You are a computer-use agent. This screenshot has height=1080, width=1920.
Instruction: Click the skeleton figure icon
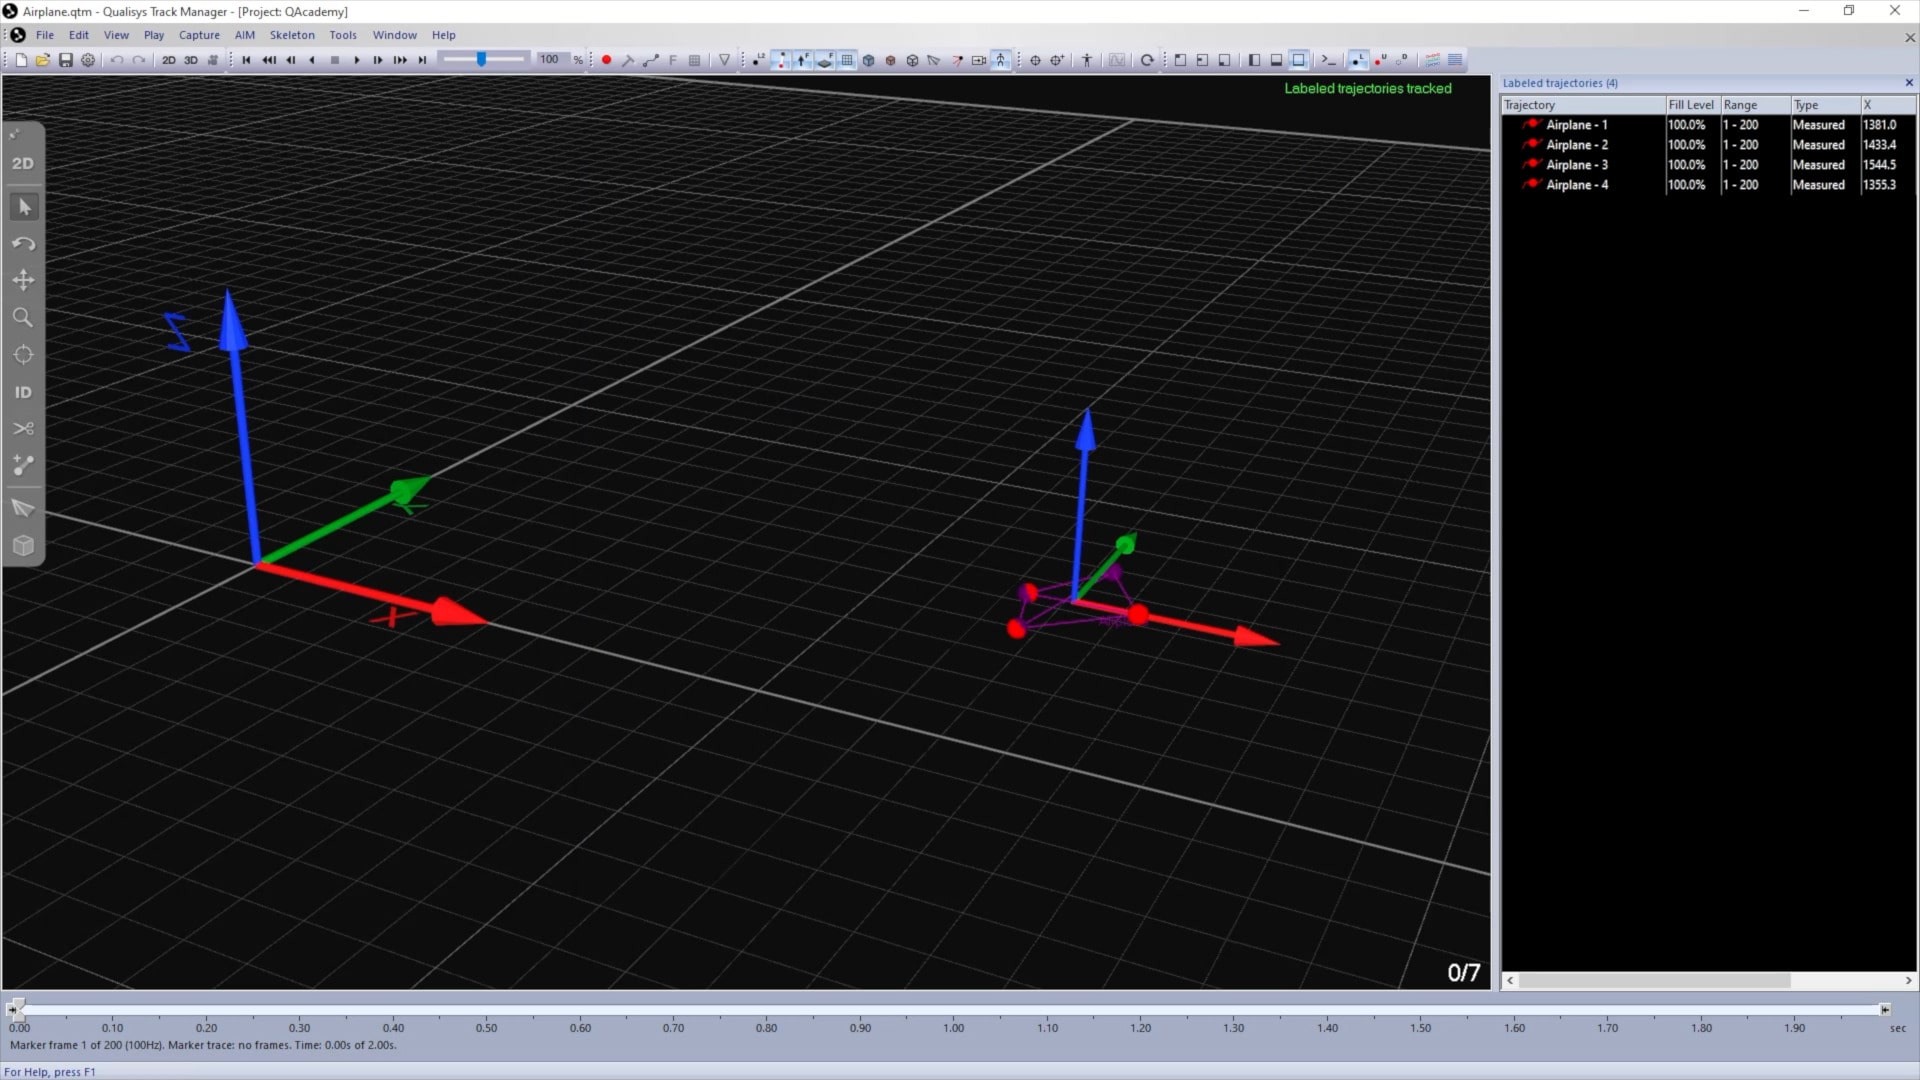pos(1087,60)
